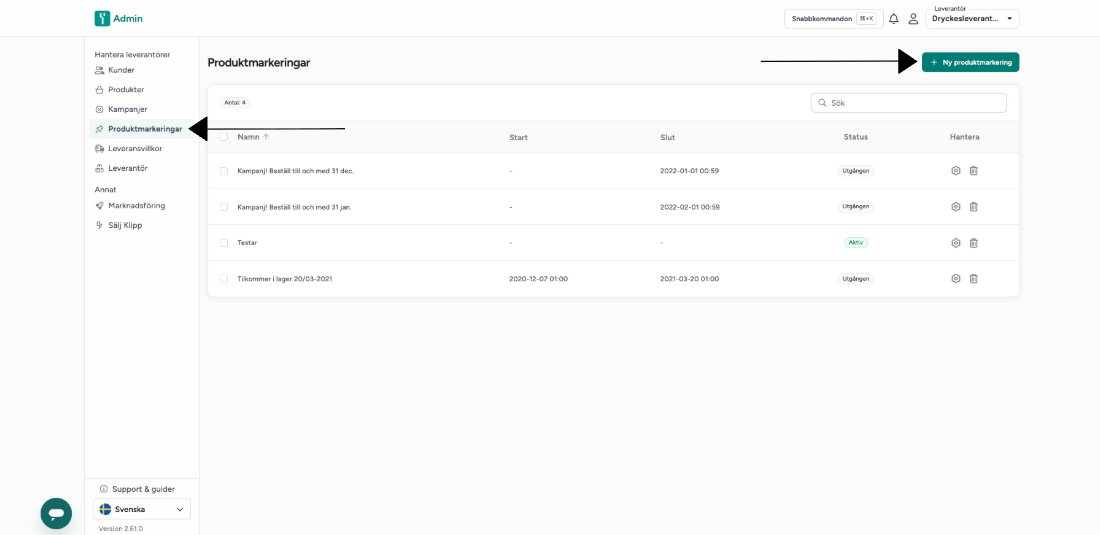Open the notifications bell icon

point(893,19)
